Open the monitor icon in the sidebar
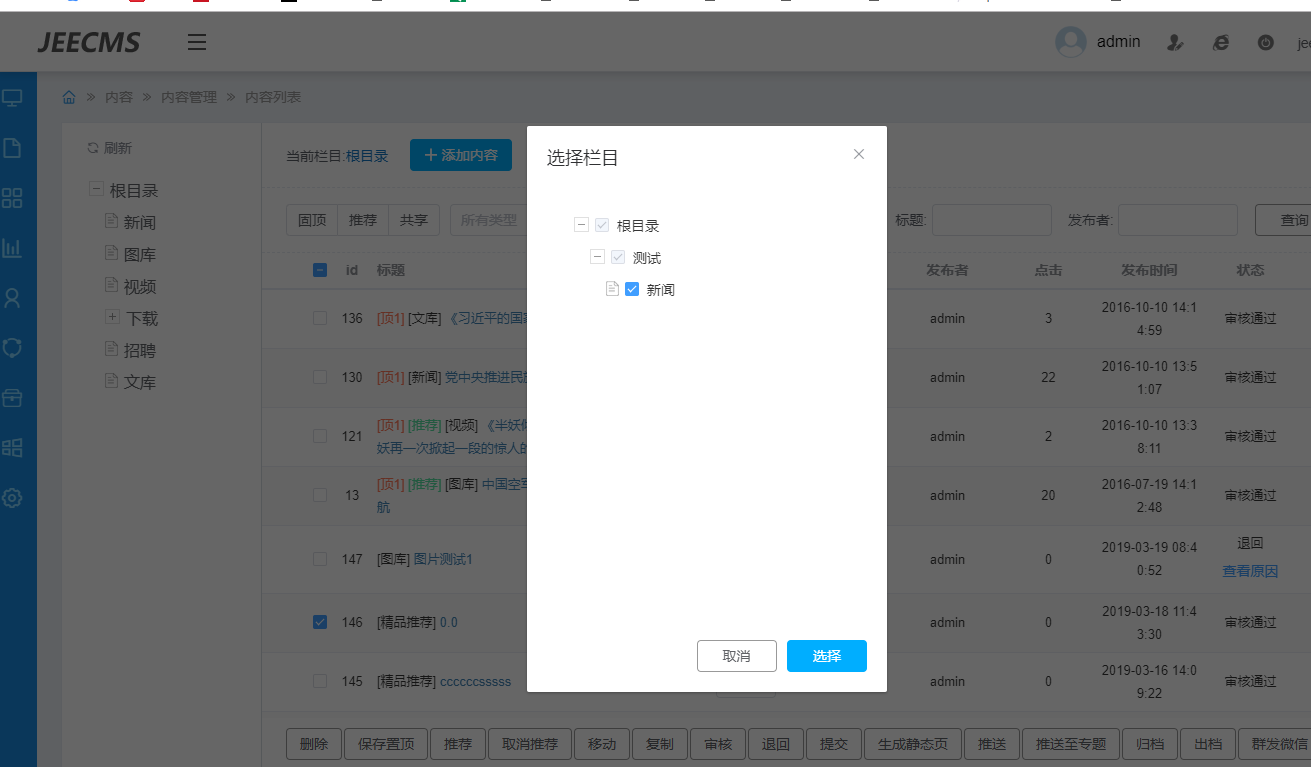The width and height of the screenshot is (1311, 767). coord(12,98)
